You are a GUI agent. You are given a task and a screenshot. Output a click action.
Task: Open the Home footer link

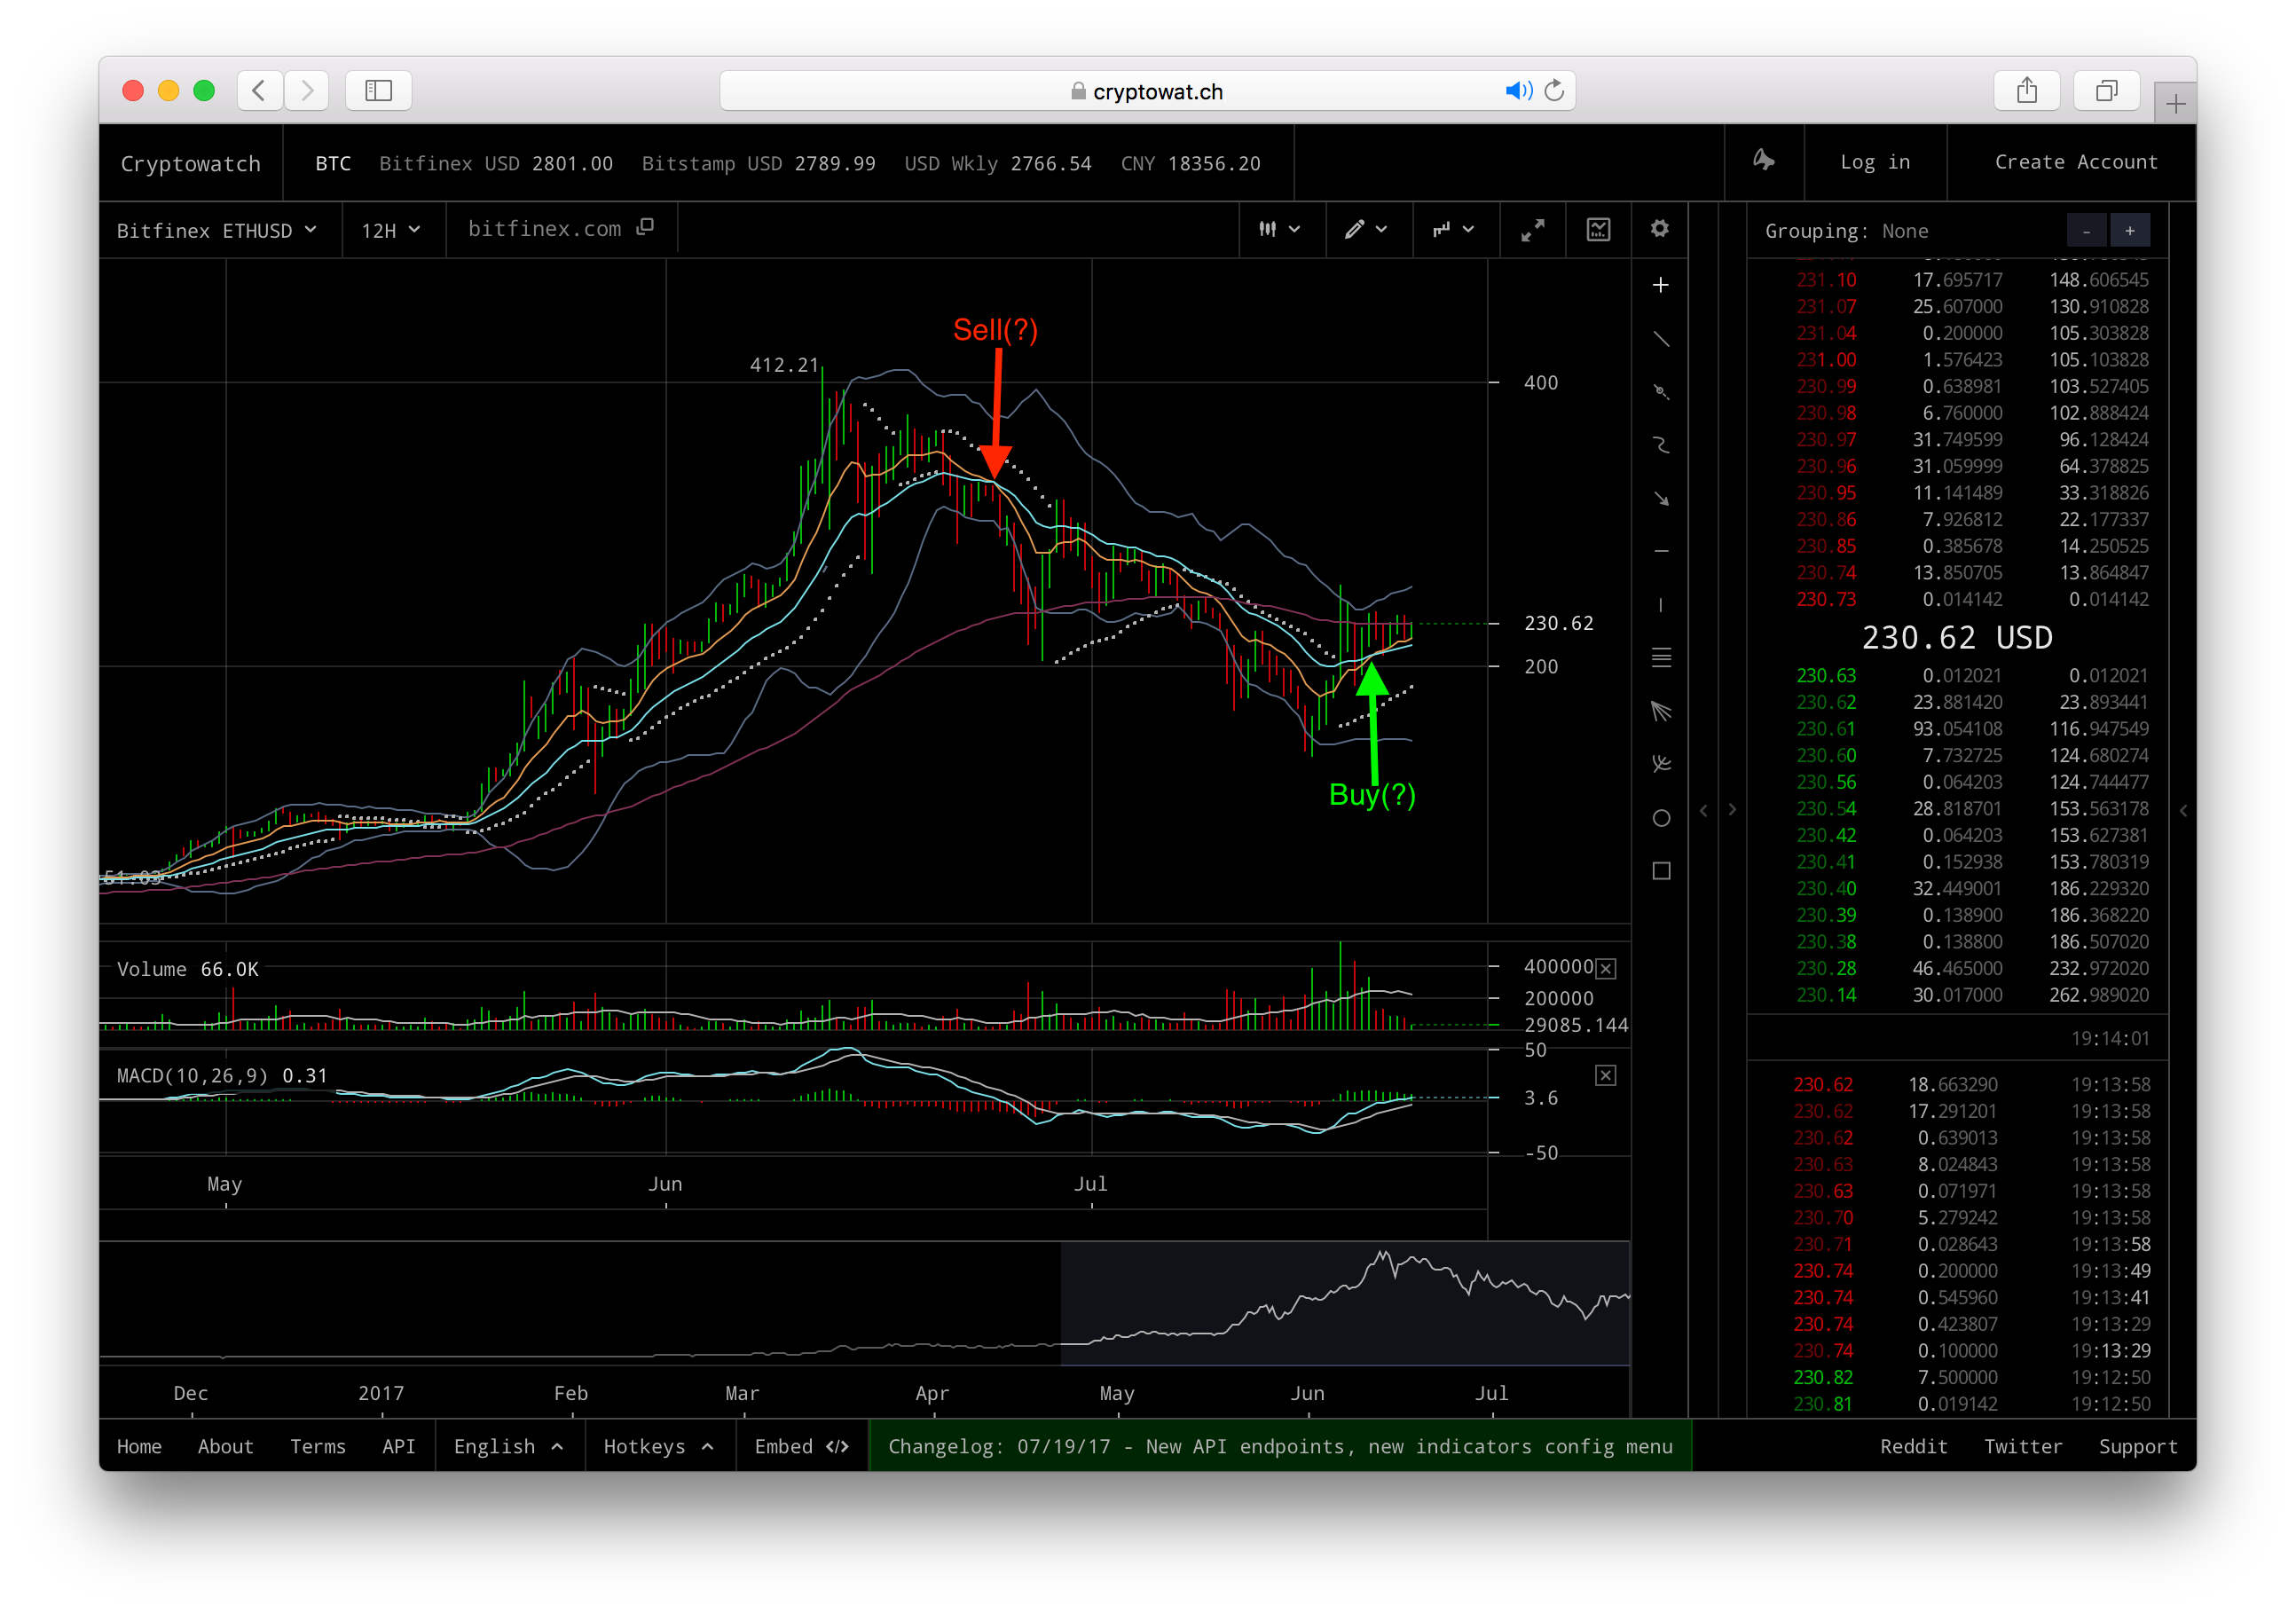coord(139,1446)
